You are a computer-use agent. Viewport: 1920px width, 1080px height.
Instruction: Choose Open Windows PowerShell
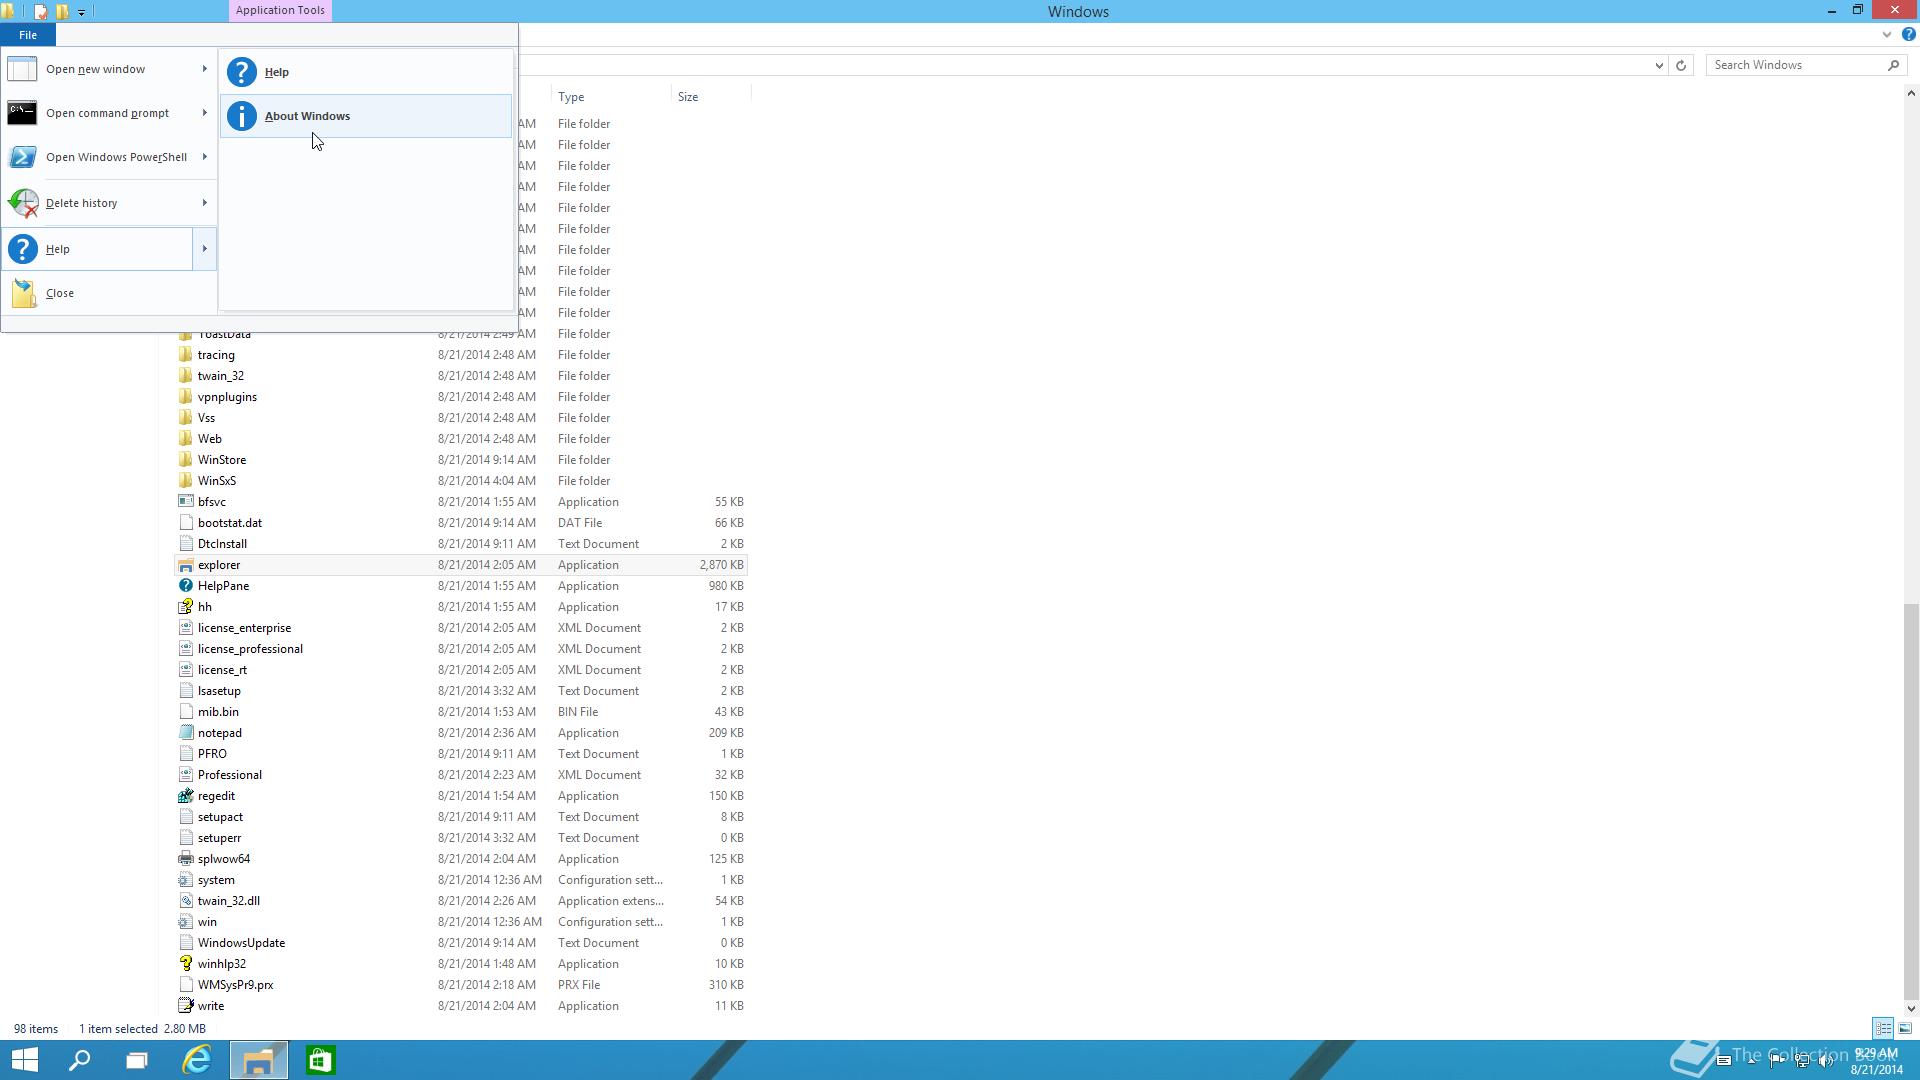[x=97, y=157]
